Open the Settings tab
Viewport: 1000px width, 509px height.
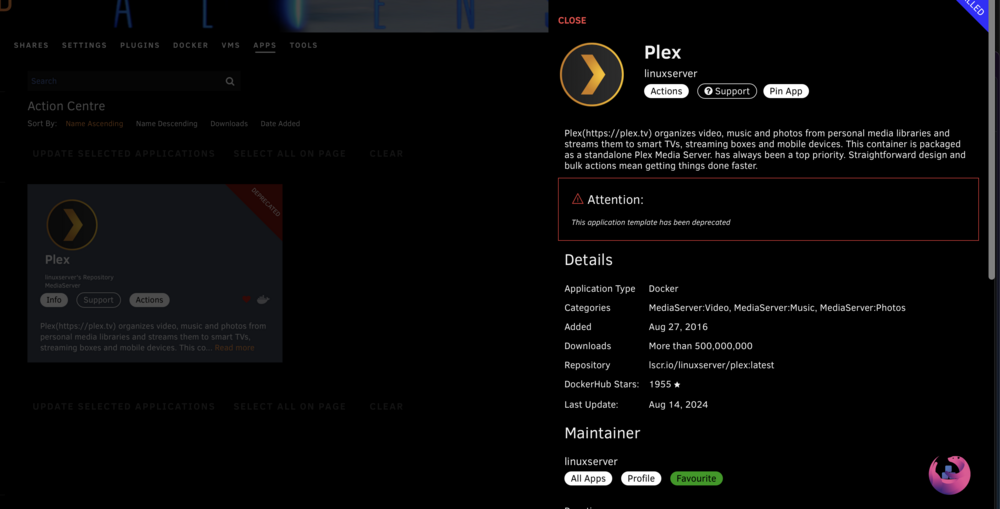click(x=84, y=45)
